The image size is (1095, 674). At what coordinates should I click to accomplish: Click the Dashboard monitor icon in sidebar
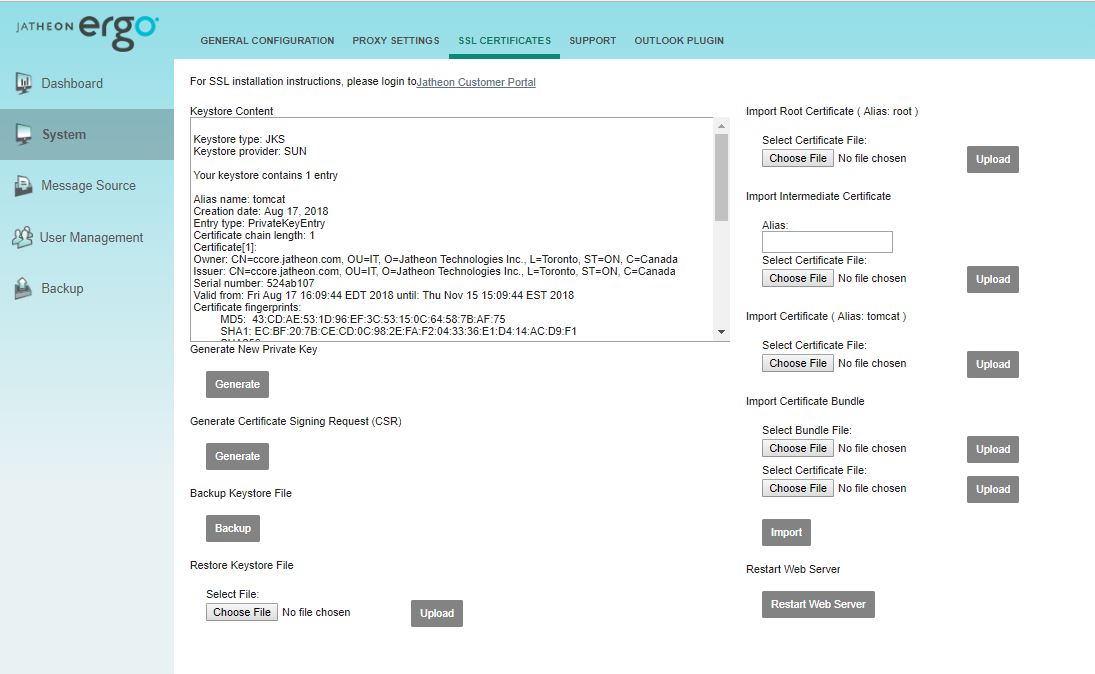23,83
